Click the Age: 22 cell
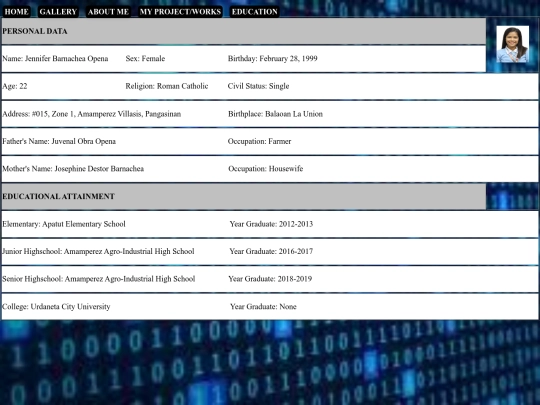This screenshot has width=540, height=405. pyautogui.click(x=14, y=86)
